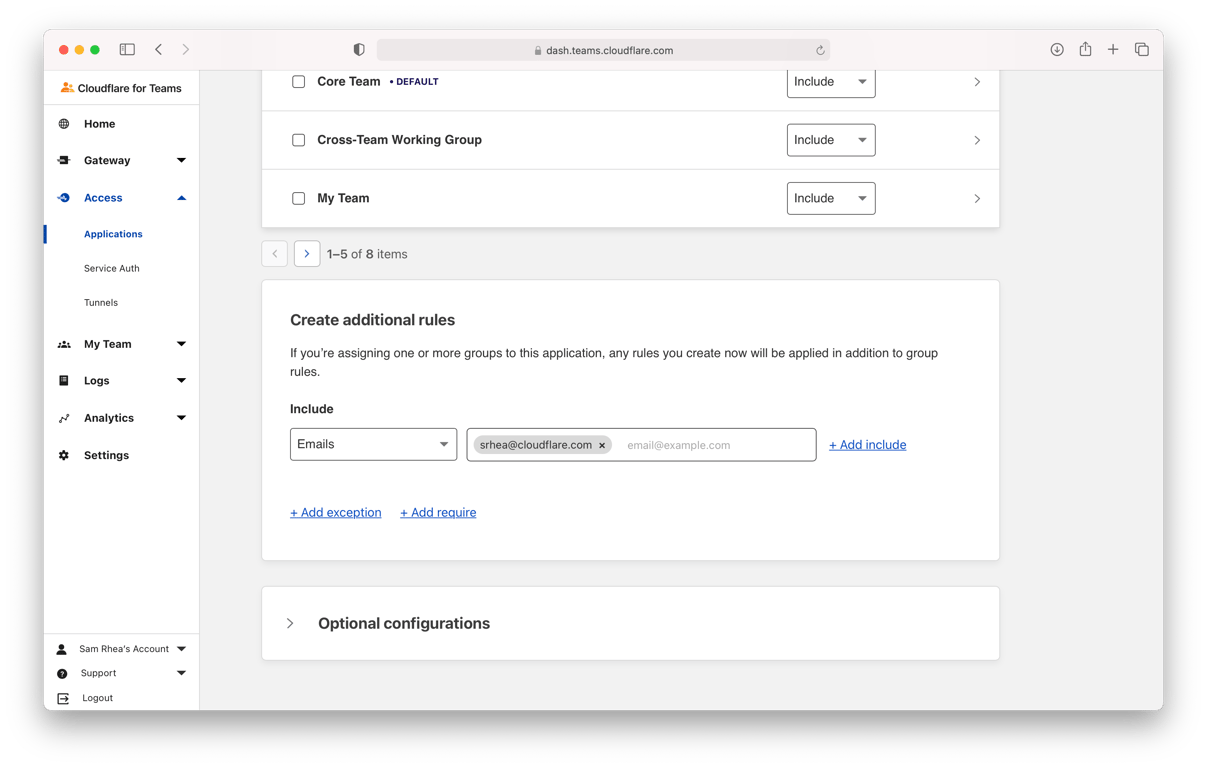The width and height of the screenshot is (1207, 768).
Task: Click the Access sidebar icon
Action: [64, 198]
